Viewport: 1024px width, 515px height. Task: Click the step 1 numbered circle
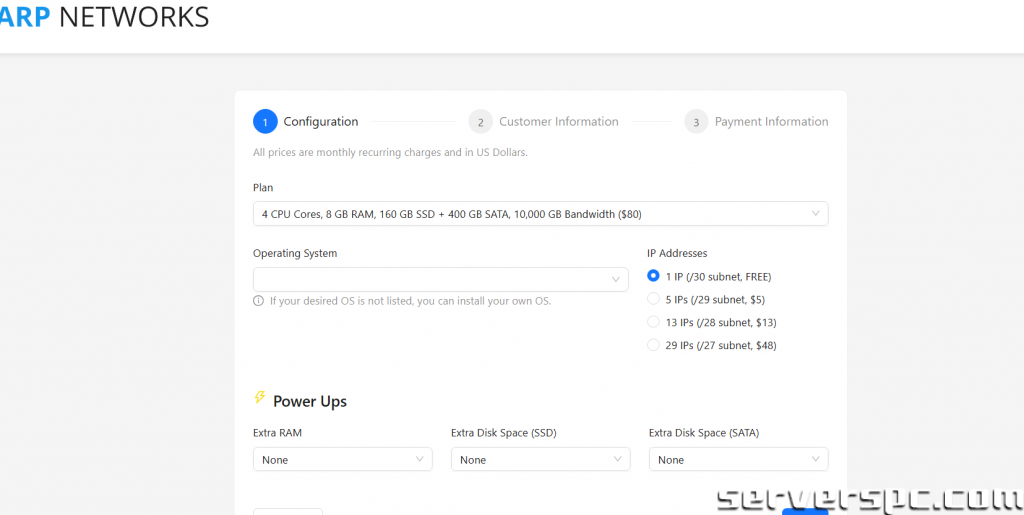265,122
